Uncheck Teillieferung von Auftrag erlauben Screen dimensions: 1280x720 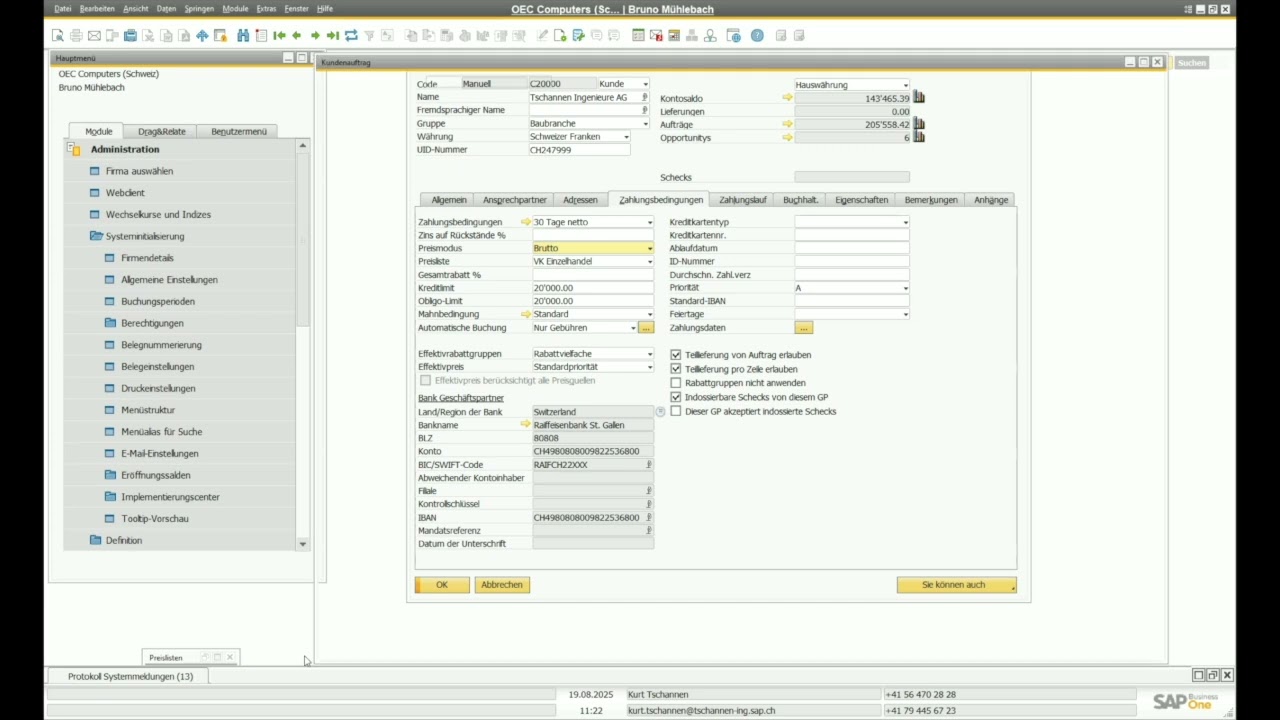676,355
